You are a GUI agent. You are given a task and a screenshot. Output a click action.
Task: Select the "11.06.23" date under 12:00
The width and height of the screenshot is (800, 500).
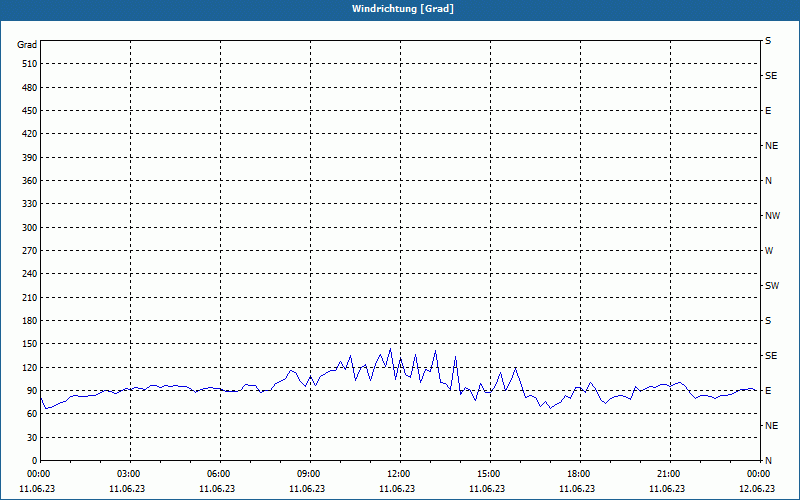pyautogui.click(x=397, y=489)
